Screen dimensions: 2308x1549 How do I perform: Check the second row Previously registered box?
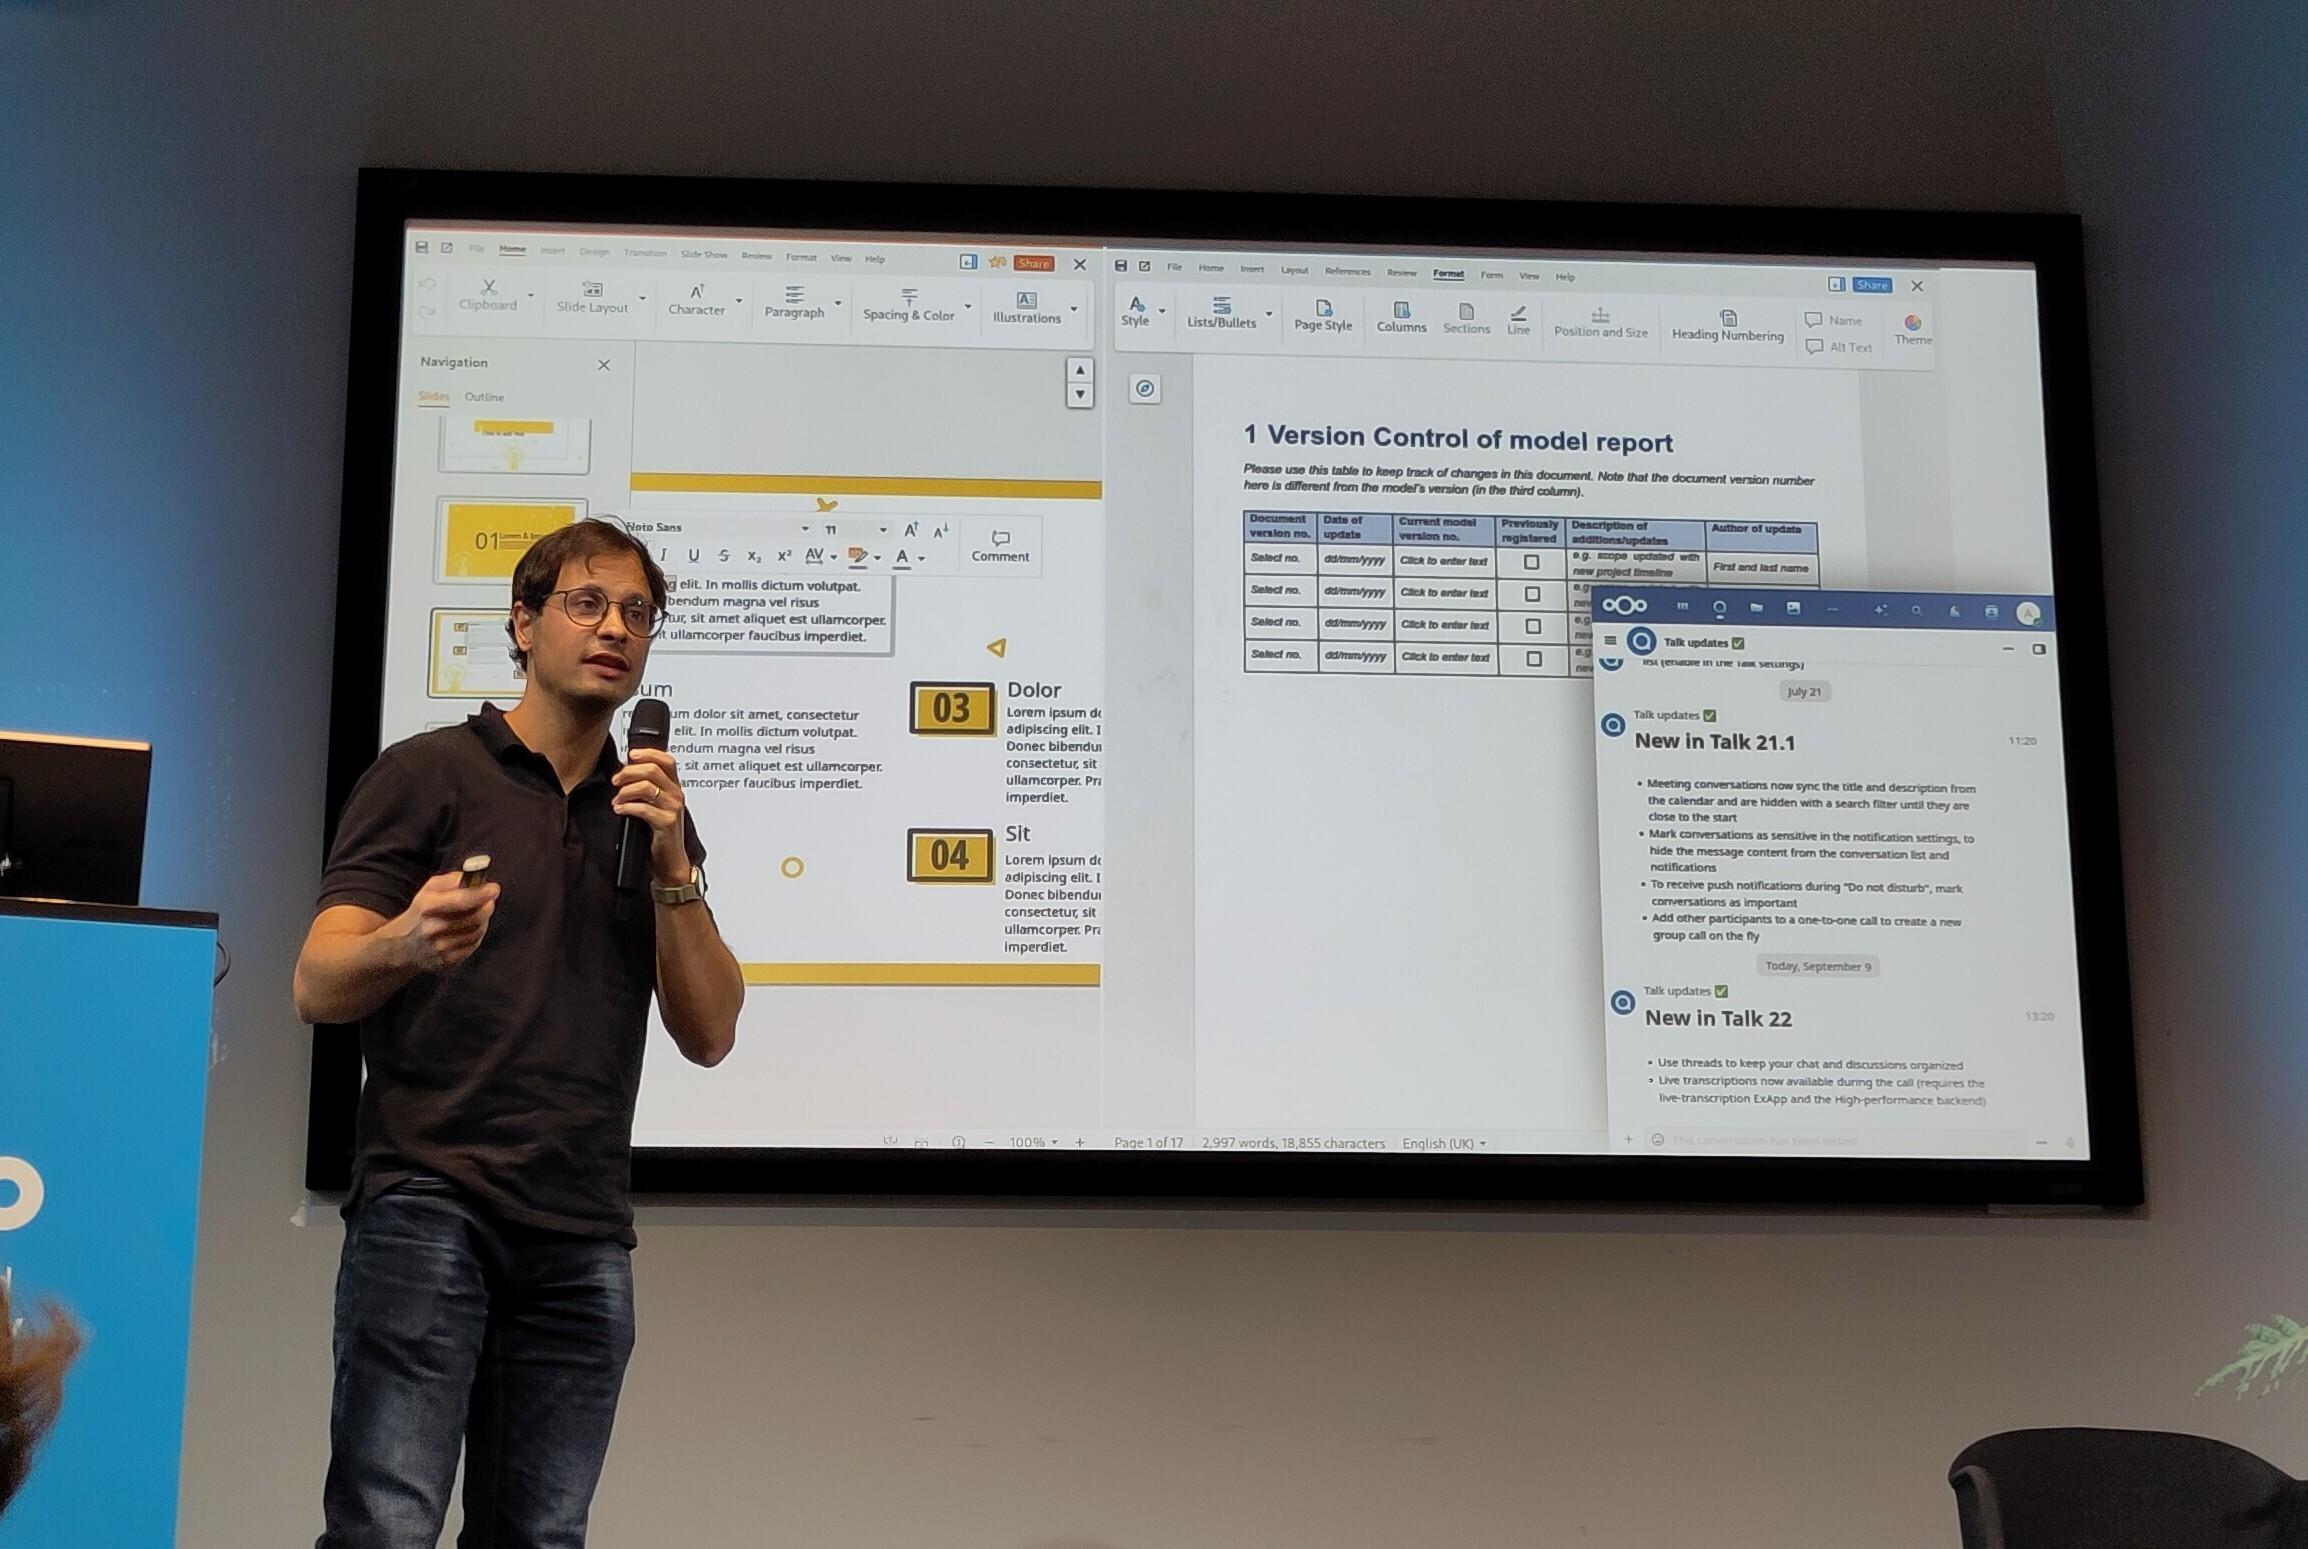tap(1532, 595)
